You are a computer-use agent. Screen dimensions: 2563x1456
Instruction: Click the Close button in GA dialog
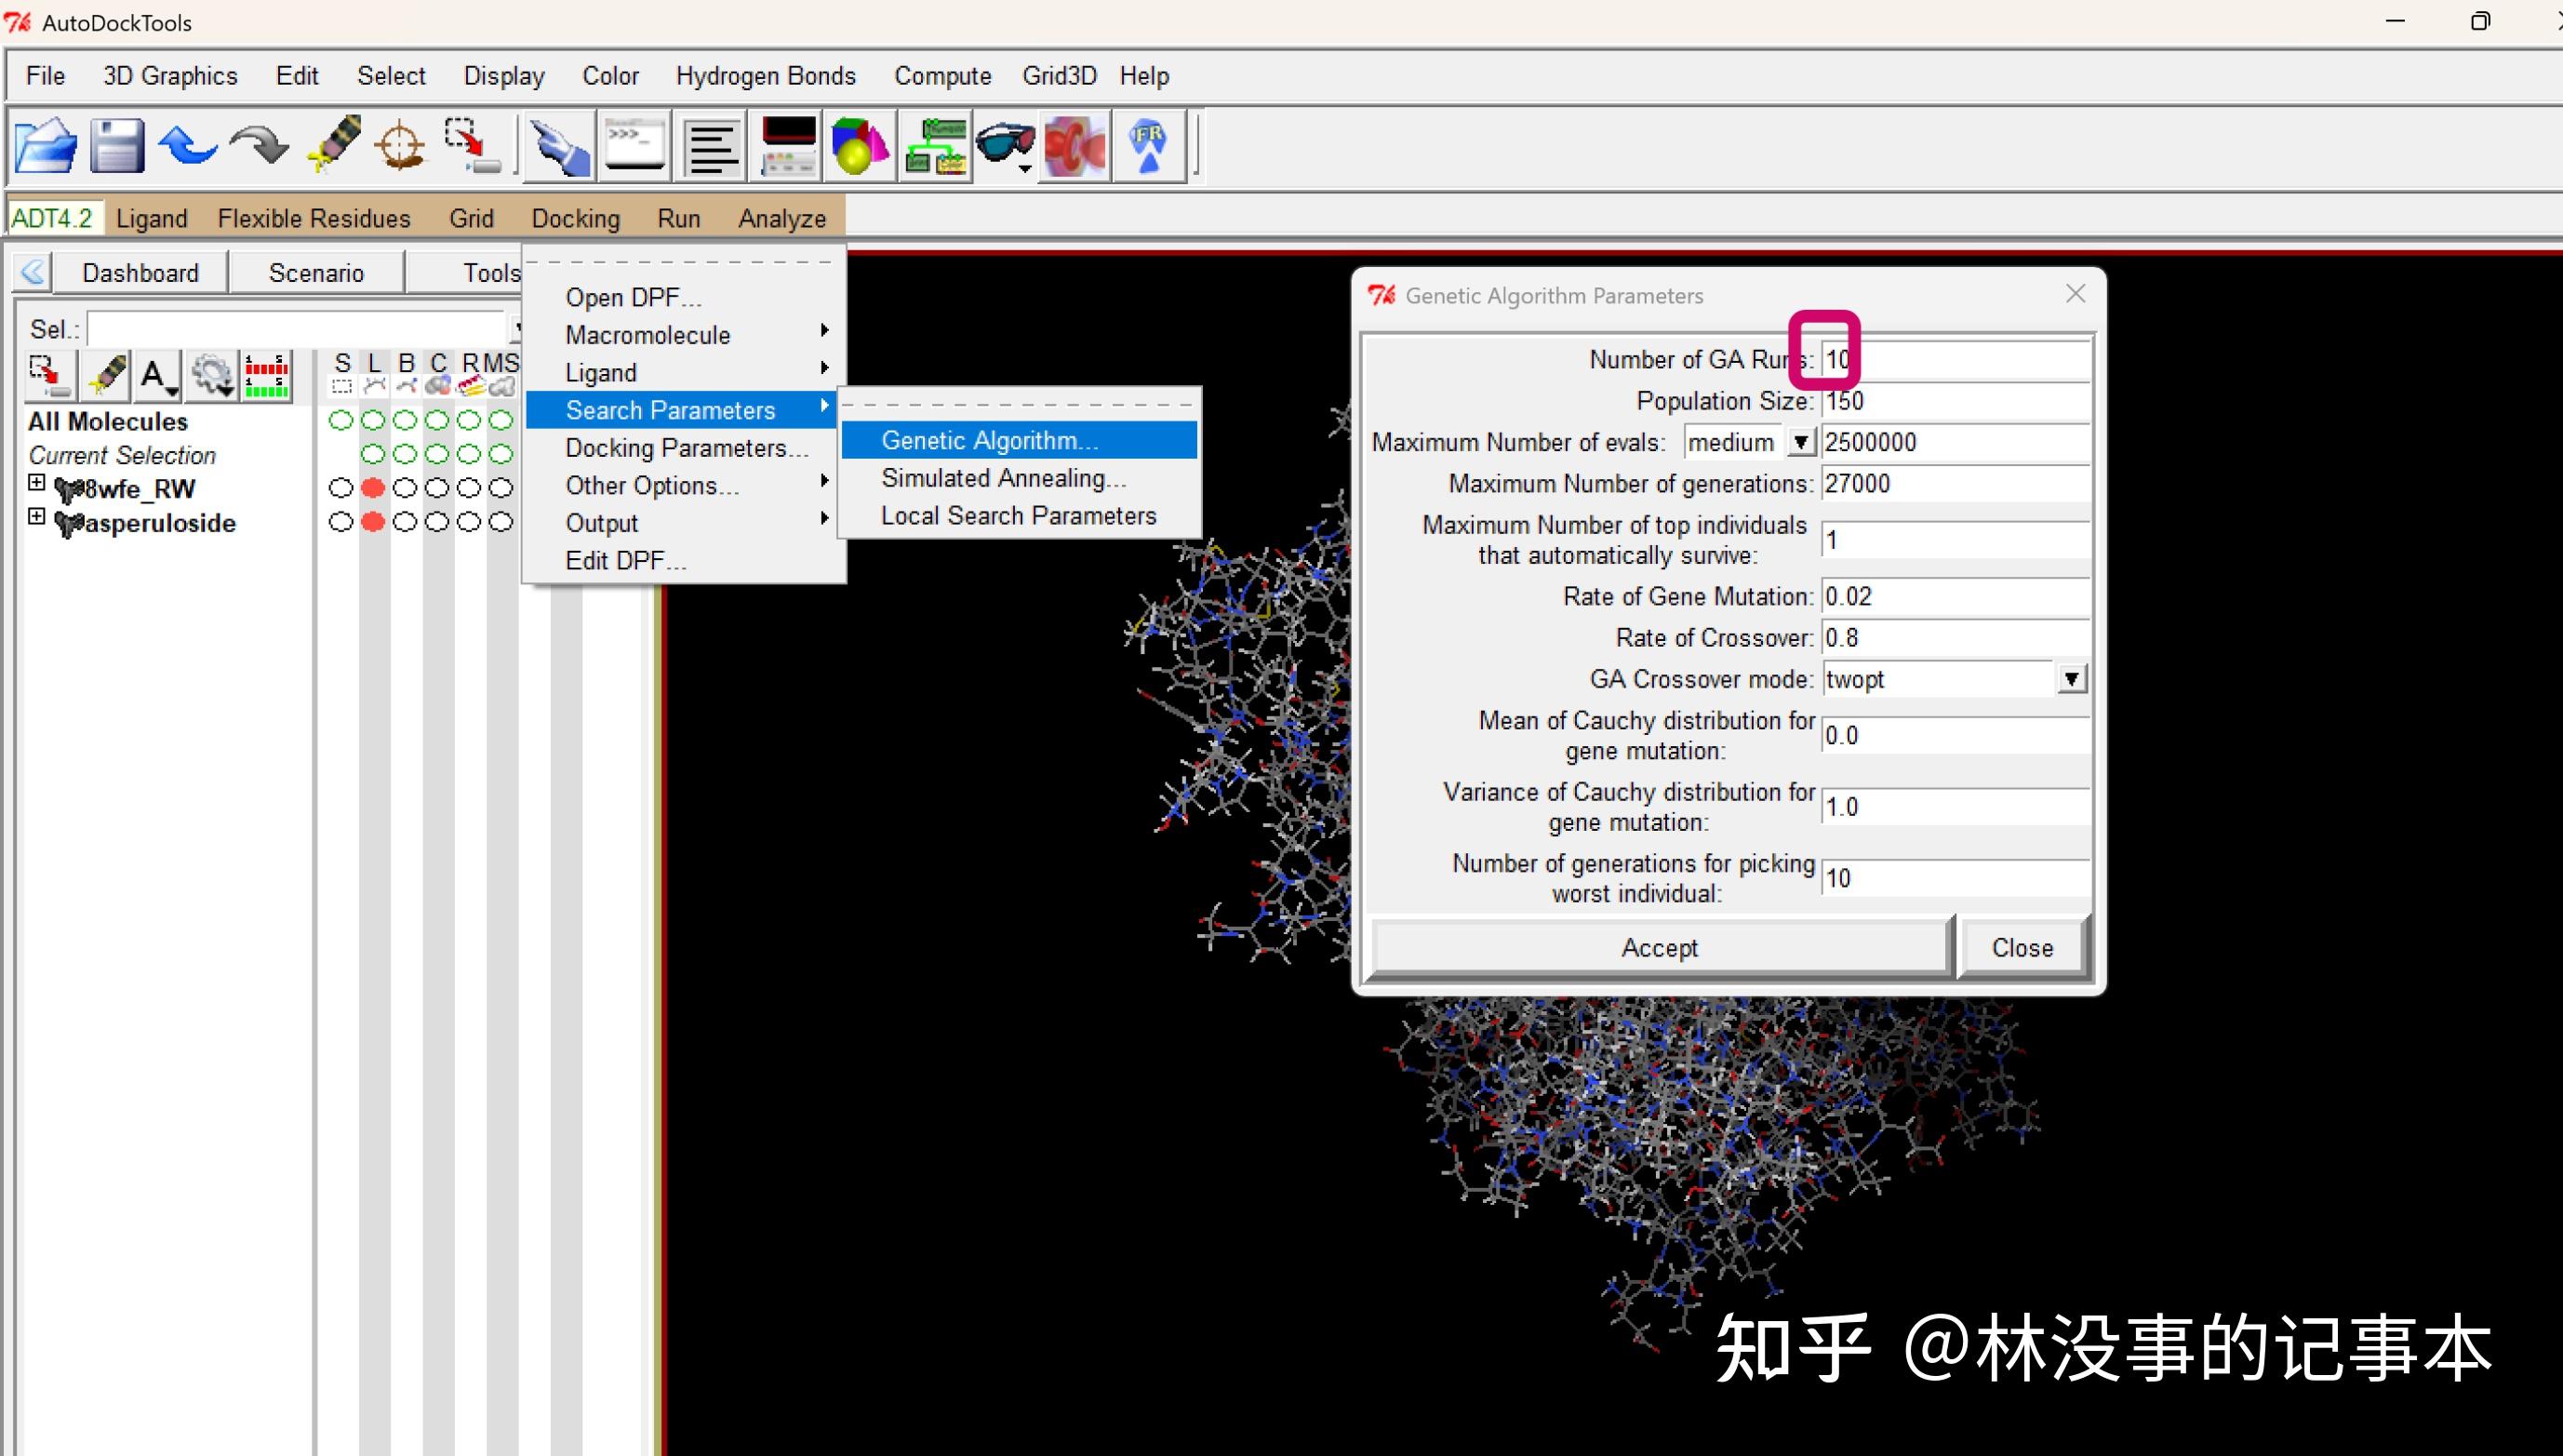click(2022, 947)
